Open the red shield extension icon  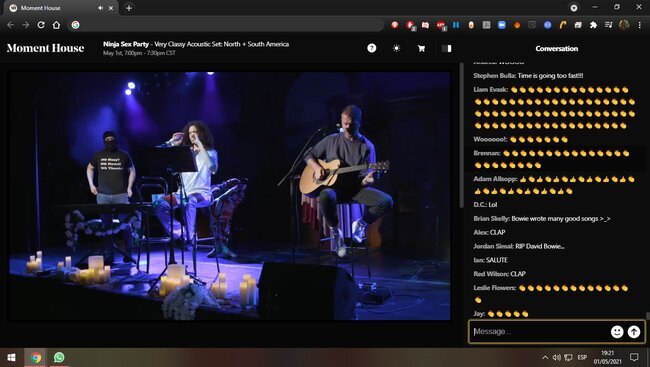point(395,25)
